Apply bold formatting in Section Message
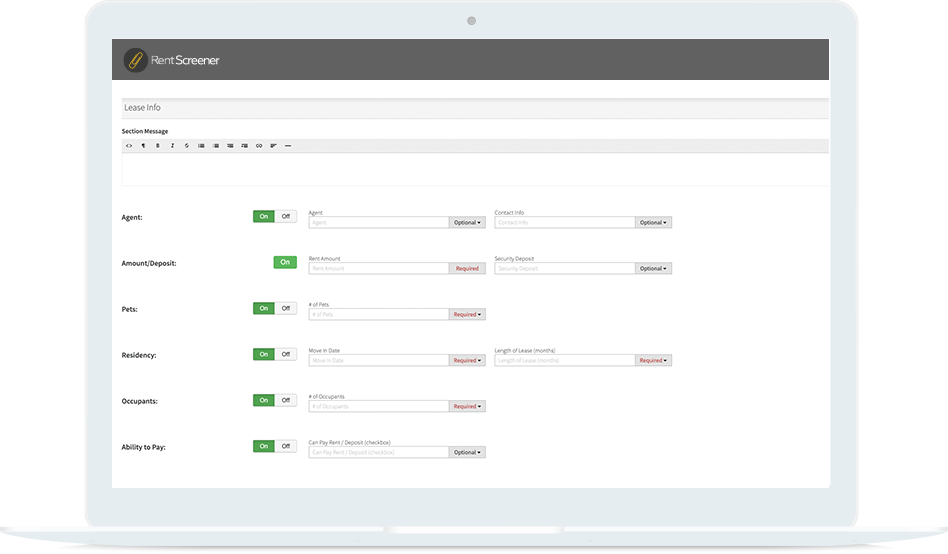The height and width of the screenshot is (554, 948). (158, 146)
